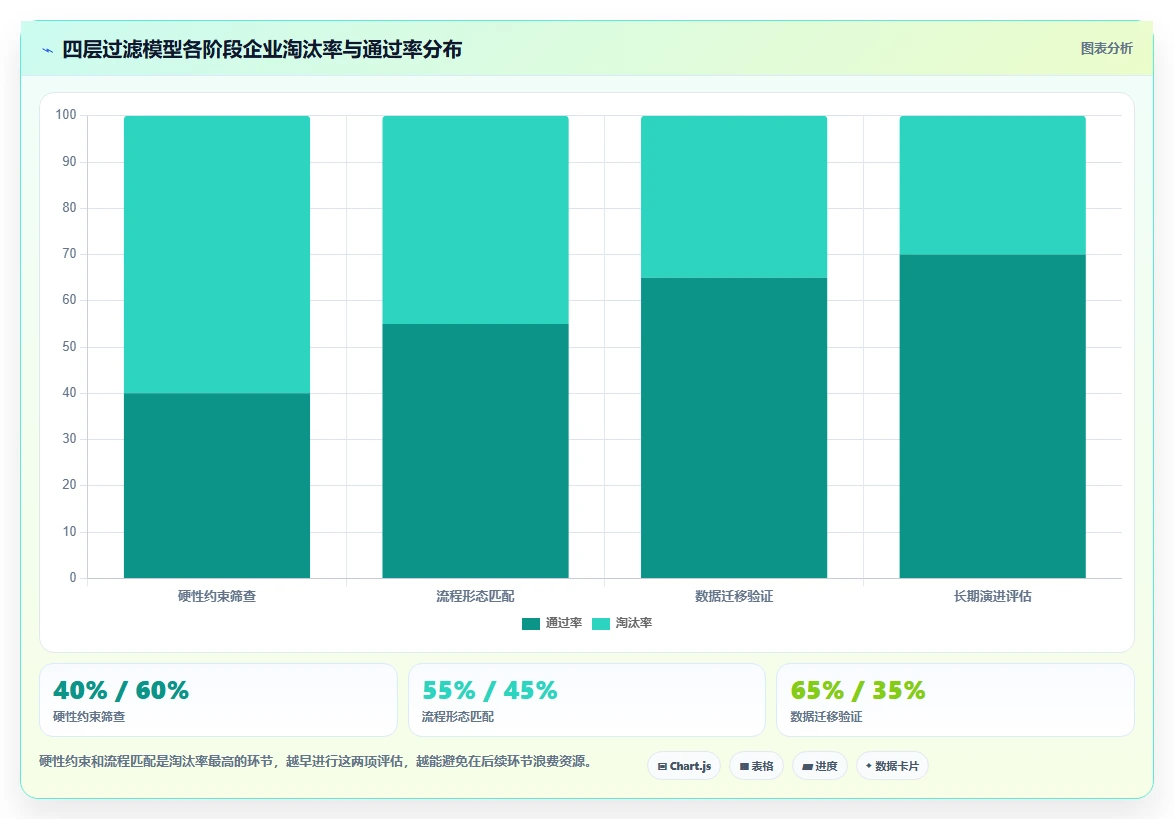Click the 长期演进评估 x-axis label

click(993, 596)
